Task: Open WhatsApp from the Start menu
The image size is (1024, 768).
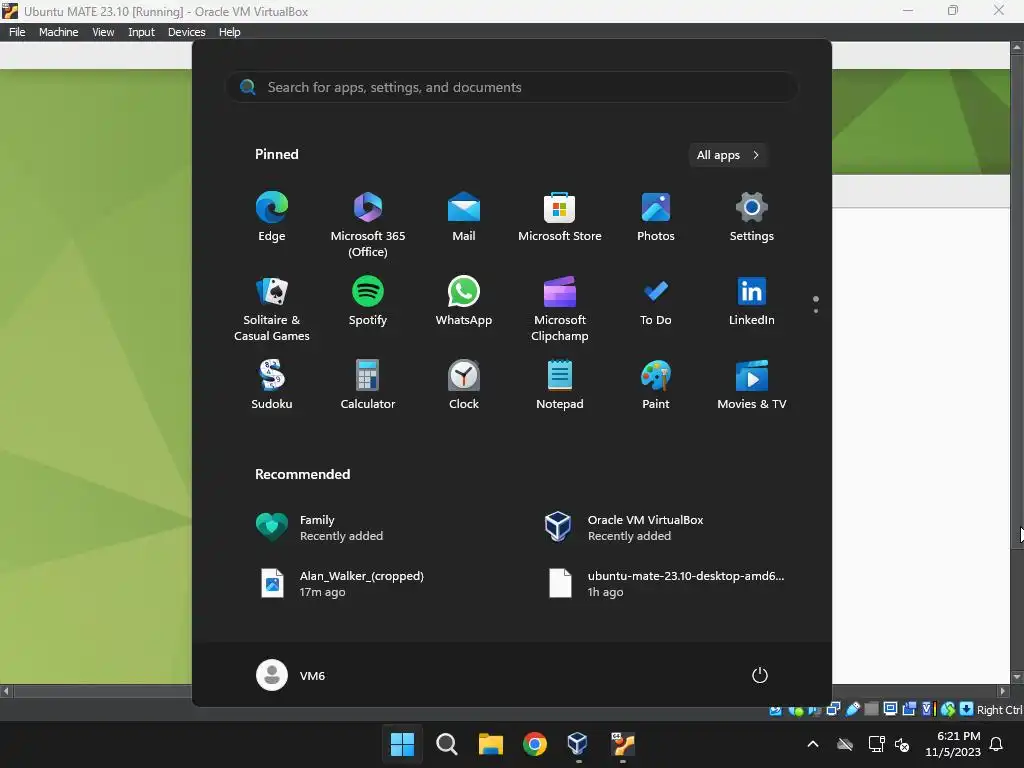Action: [x=464, y=301]
